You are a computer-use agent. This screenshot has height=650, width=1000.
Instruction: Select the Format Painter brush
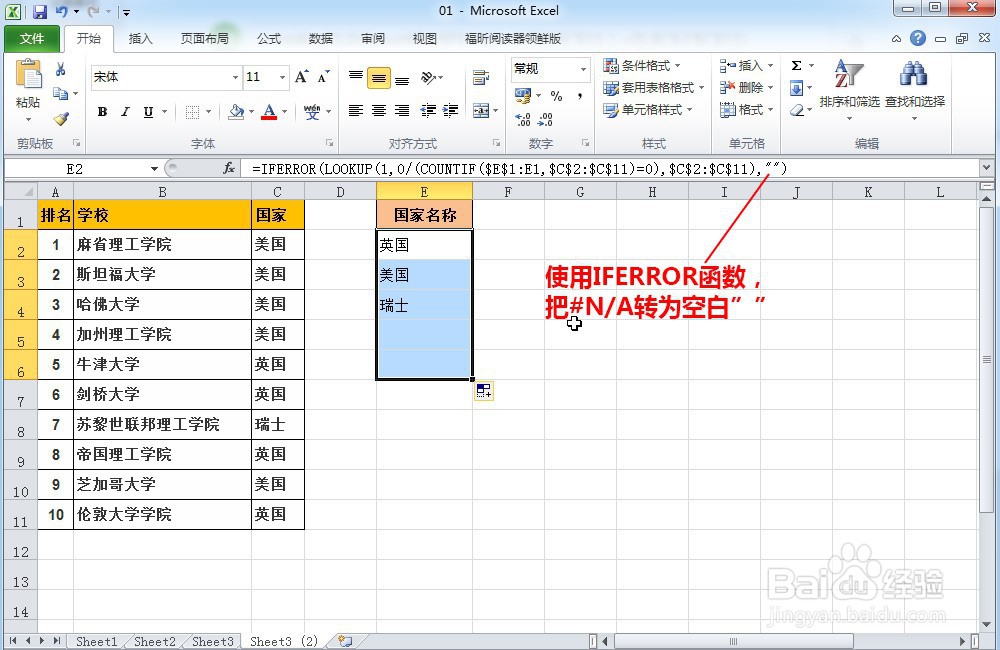pos(61,119)
